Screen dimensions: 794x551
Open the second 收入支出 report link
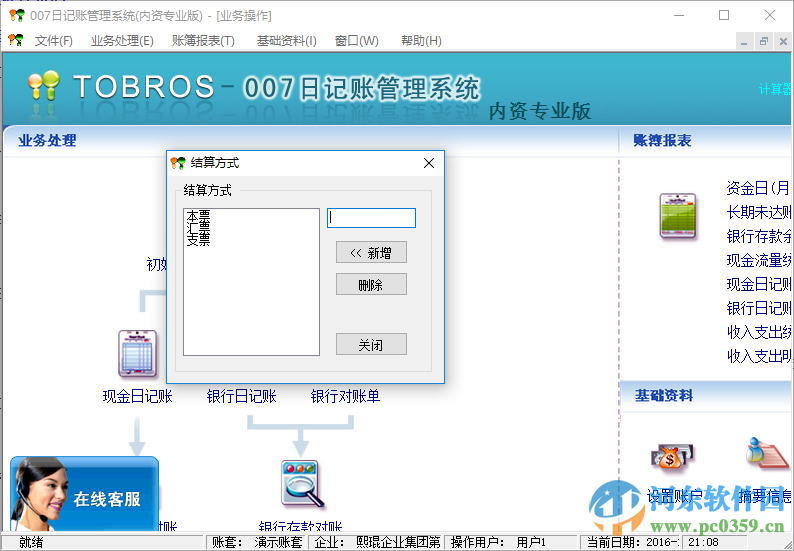click(759, 356)
